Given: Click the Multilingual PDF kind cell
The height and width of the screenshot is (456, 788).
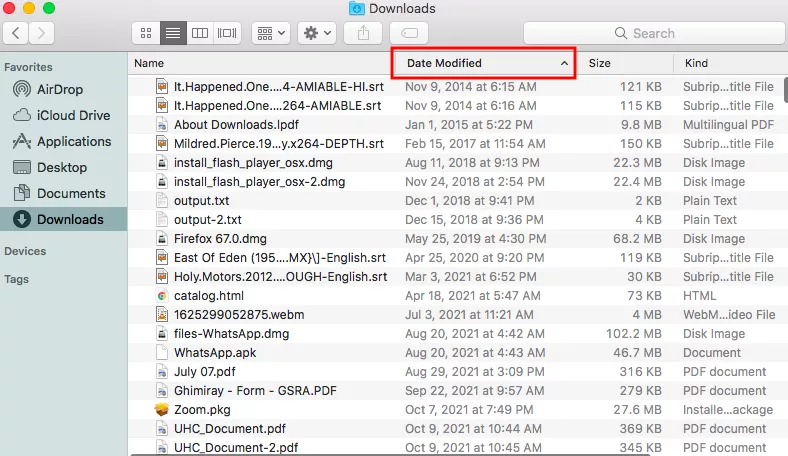Looking at the screenshot, I should [x=728, y=125].
